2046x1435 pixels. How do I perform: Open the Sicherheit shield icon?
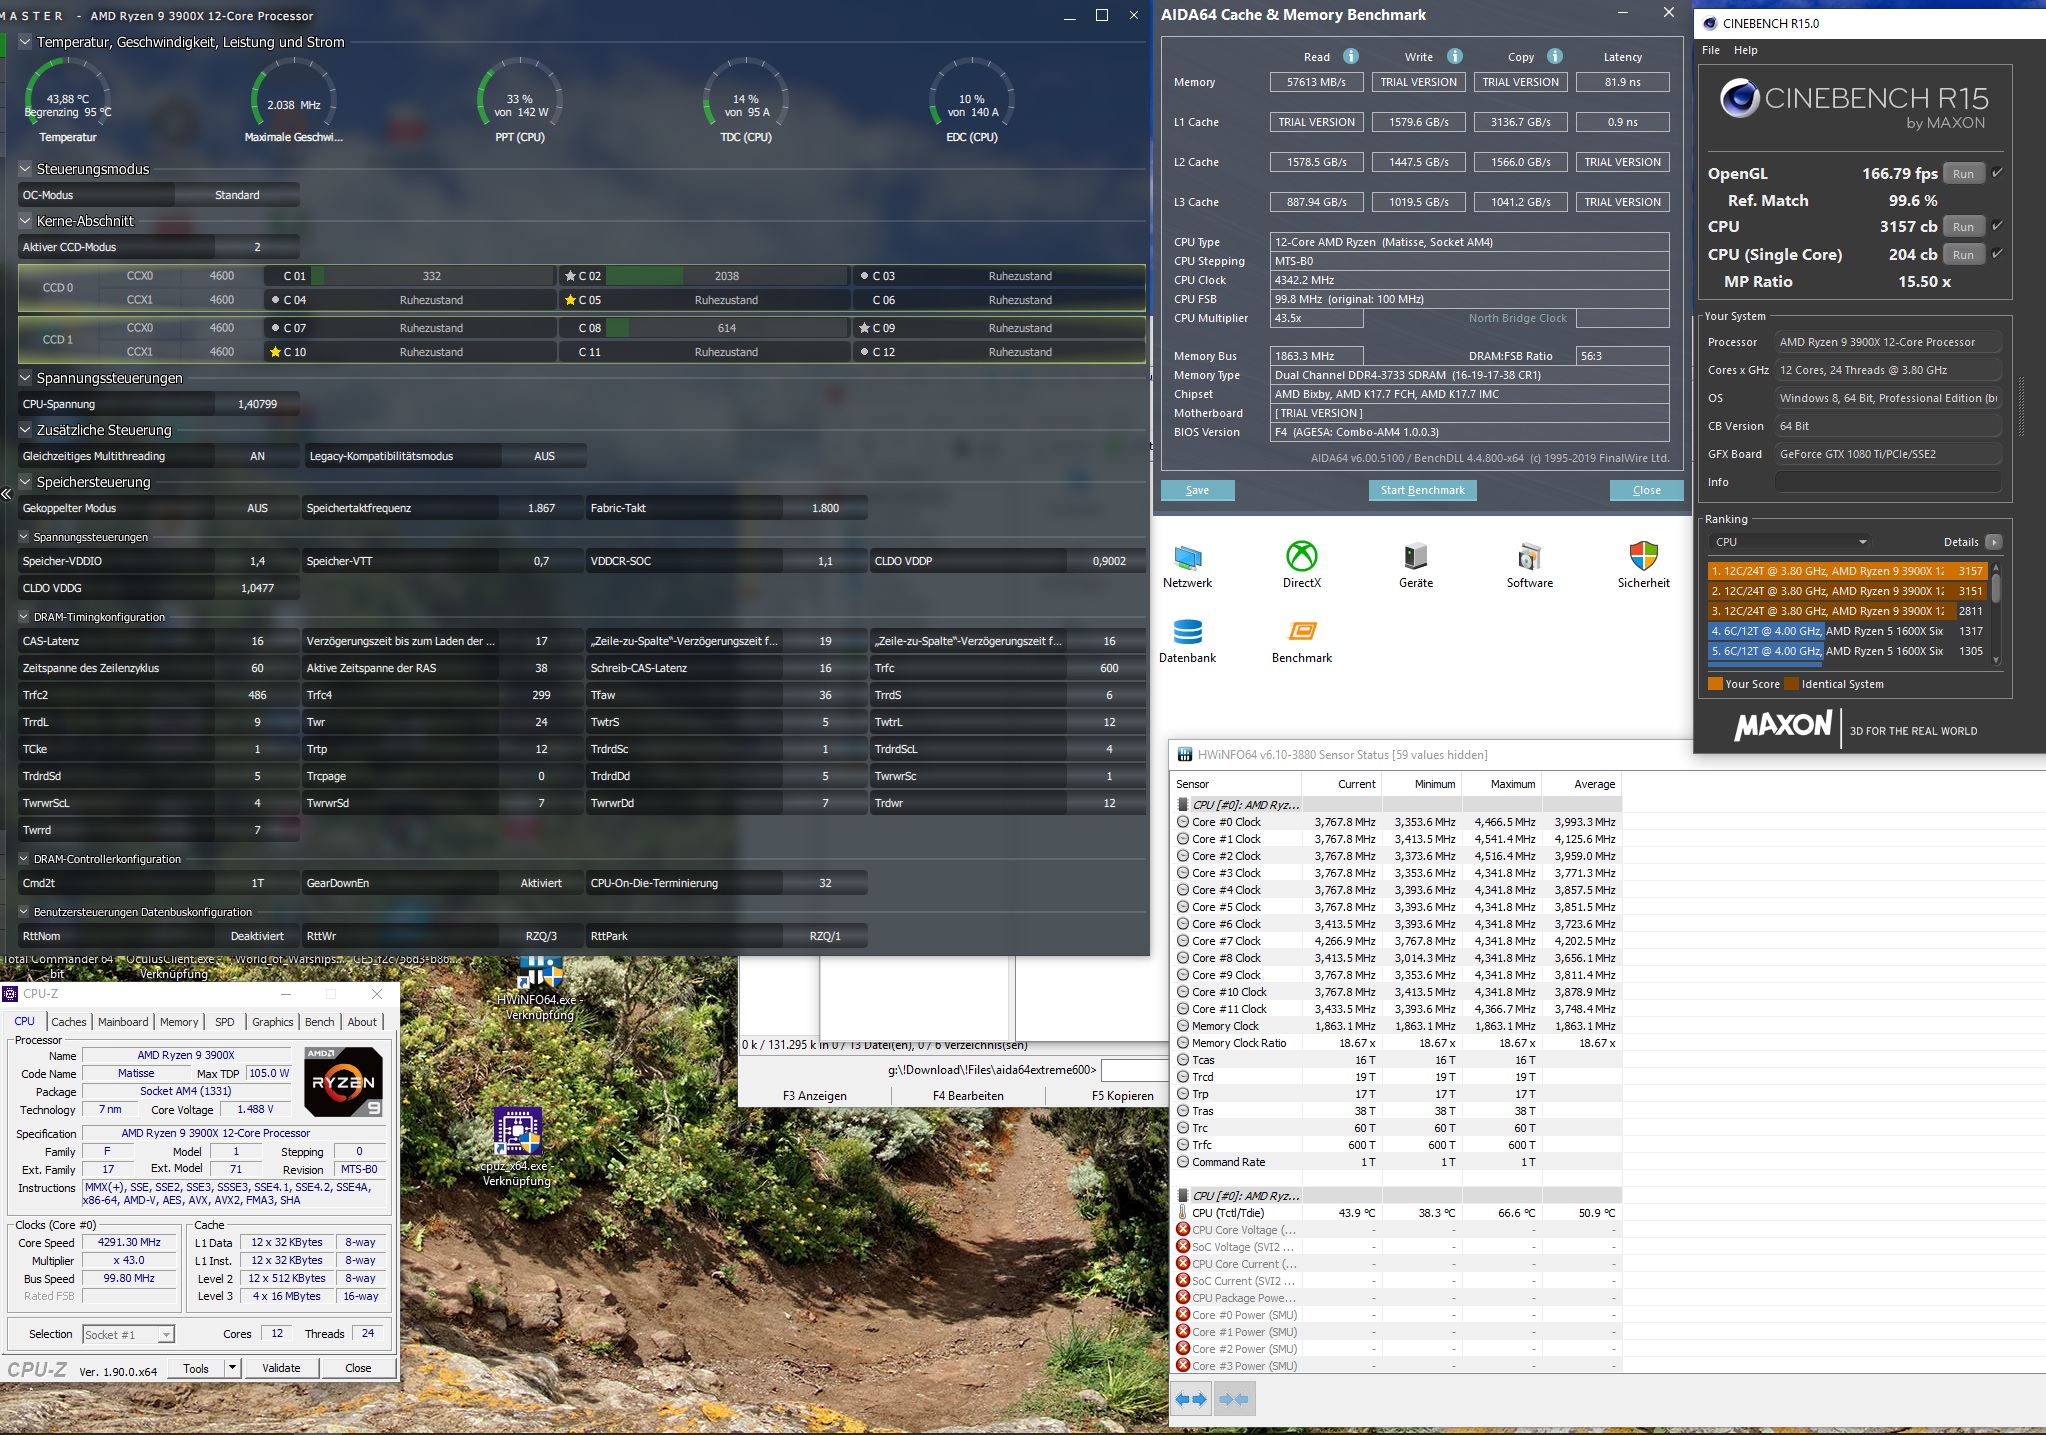coord(1643,557)
